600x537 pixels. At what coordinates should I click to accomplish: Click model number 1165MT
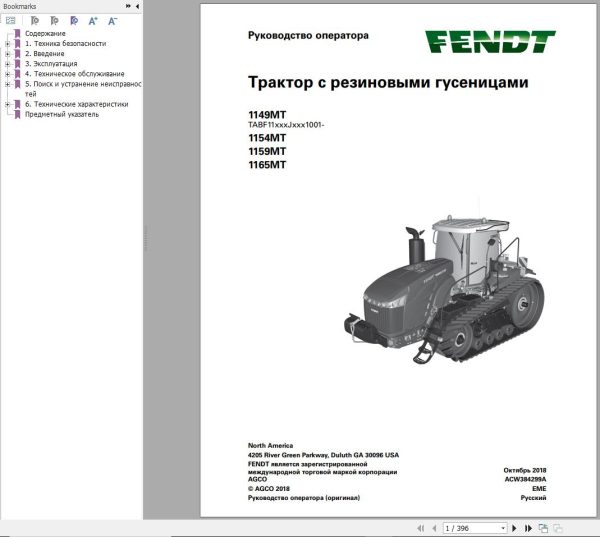pyautogui.click(x=267, y=165)
